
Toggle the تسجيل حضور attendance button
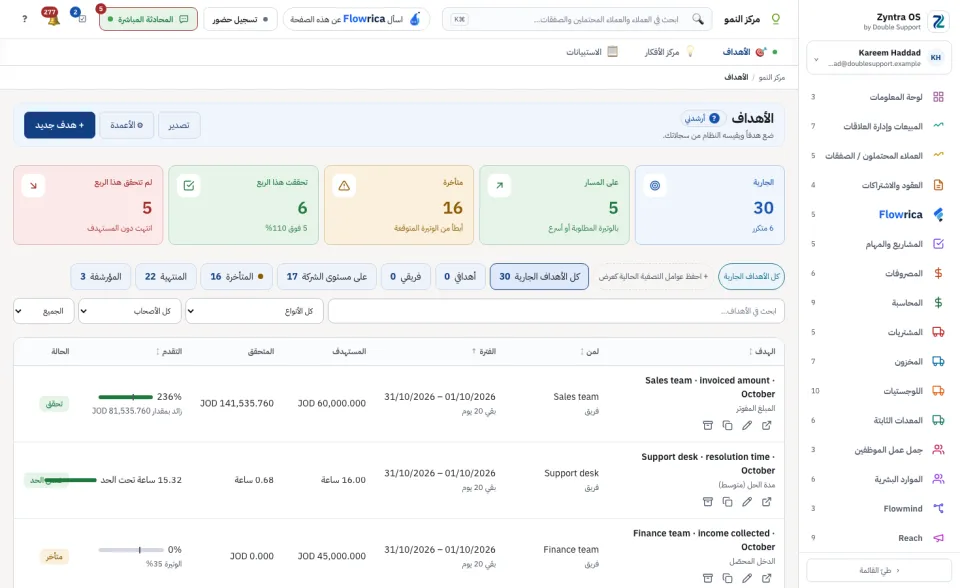pyautogui.click(x=240, y=19)
